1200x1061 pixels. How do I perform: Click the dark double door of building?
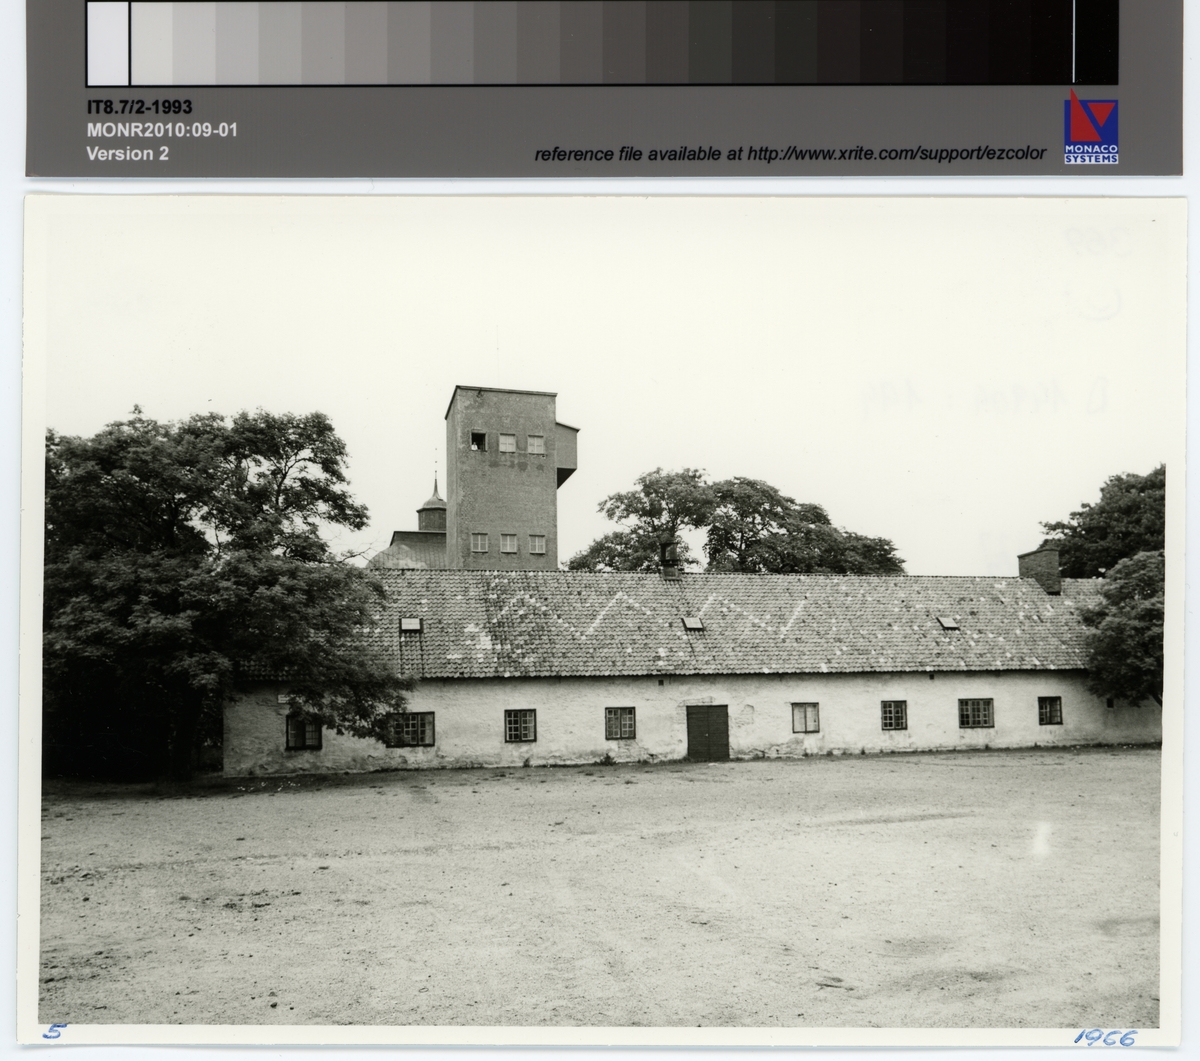click(707, 732)
